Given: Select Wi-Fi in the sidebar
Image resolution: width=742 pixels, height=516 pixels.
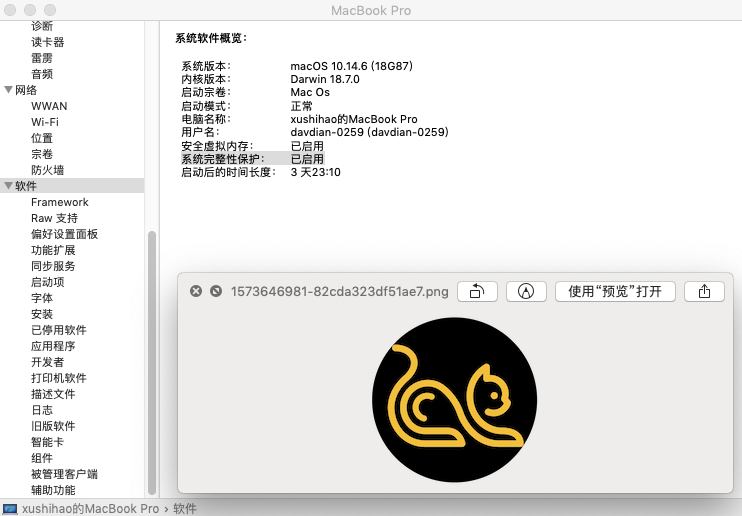Looking at the screenshot, I should (45, 122).
